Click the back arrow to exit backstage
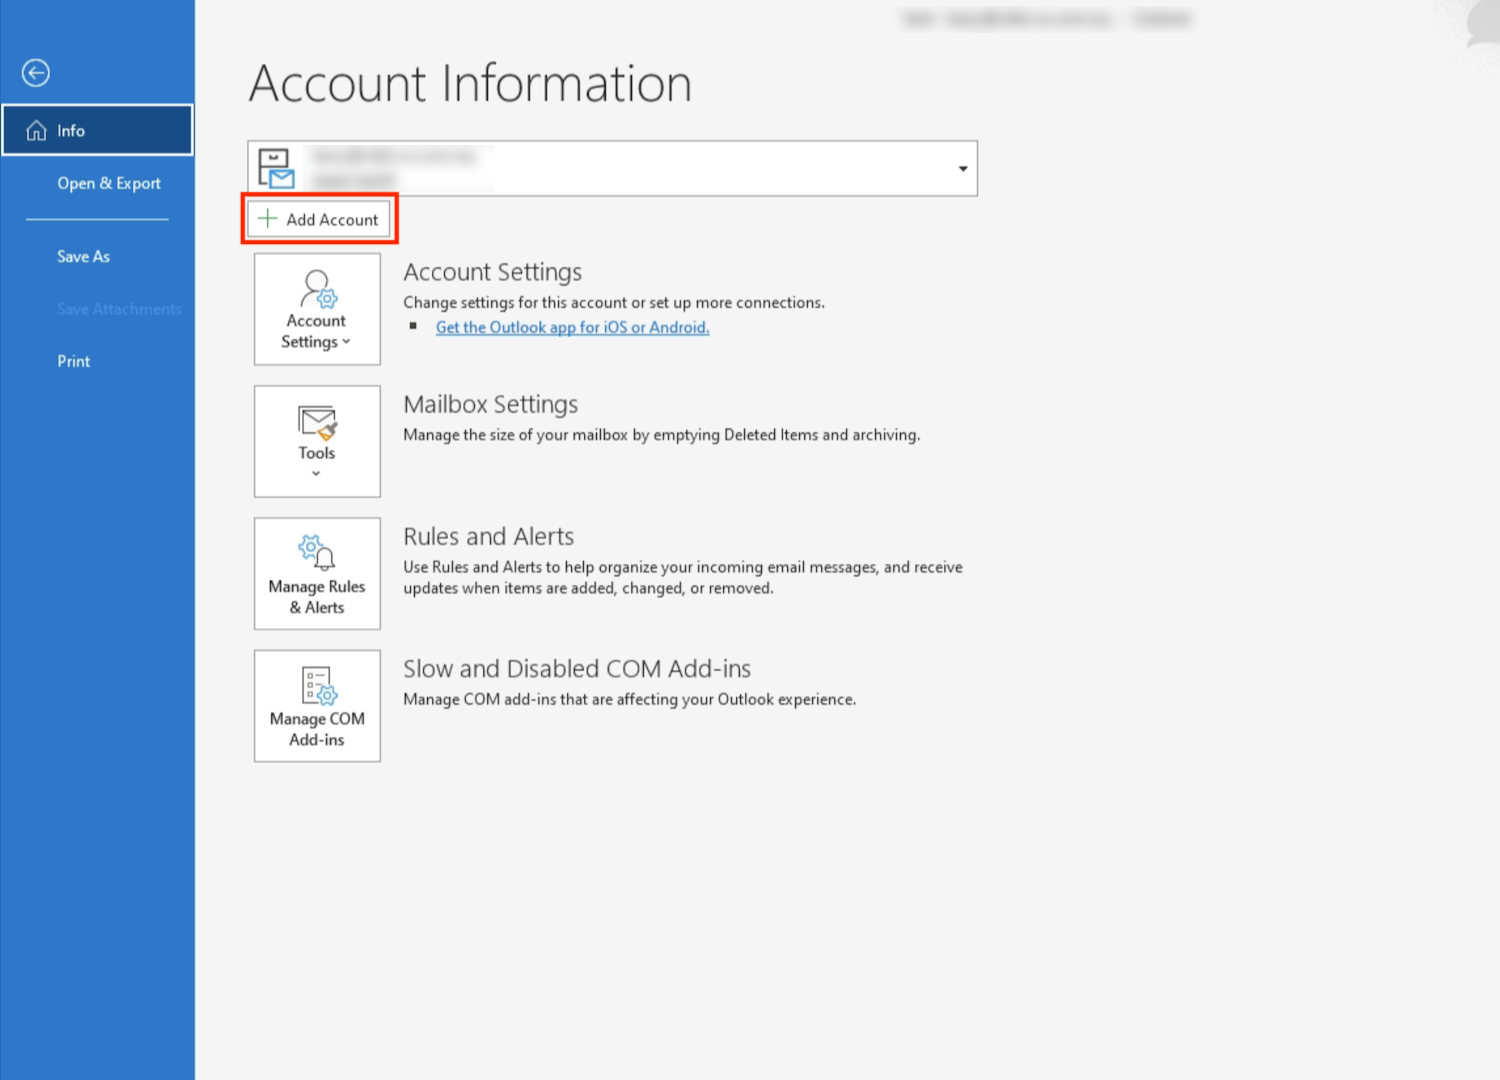Viewport: 1500px width, 1080px height. pos(36,73)
